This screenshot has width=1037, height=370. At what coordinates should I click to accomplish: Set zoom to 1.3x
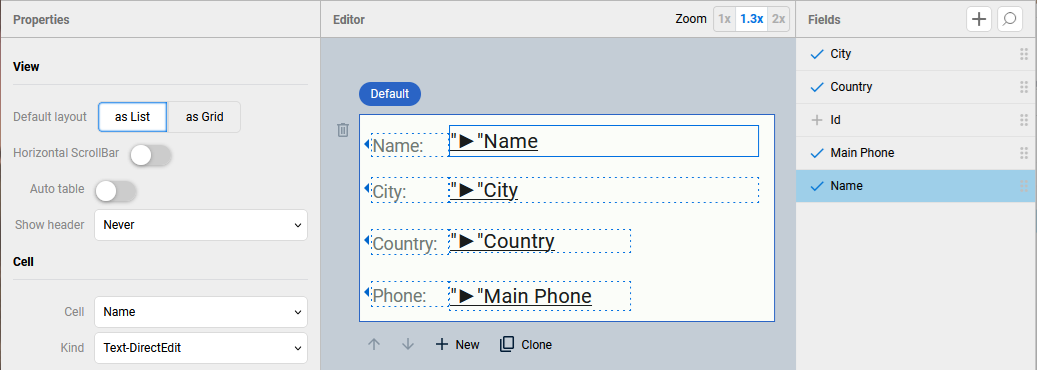point(751,19)
